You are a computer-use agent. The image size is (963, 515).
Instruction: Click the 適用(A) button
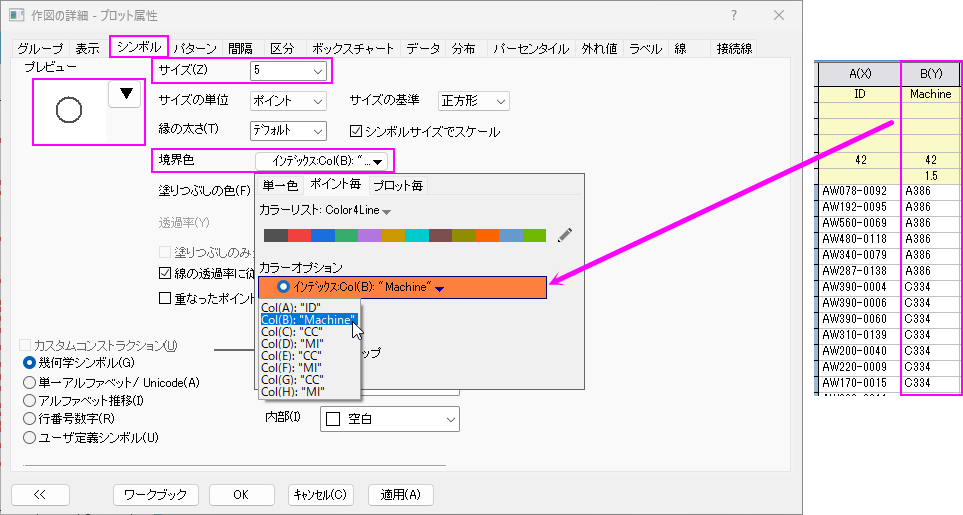tap(400, 495)
